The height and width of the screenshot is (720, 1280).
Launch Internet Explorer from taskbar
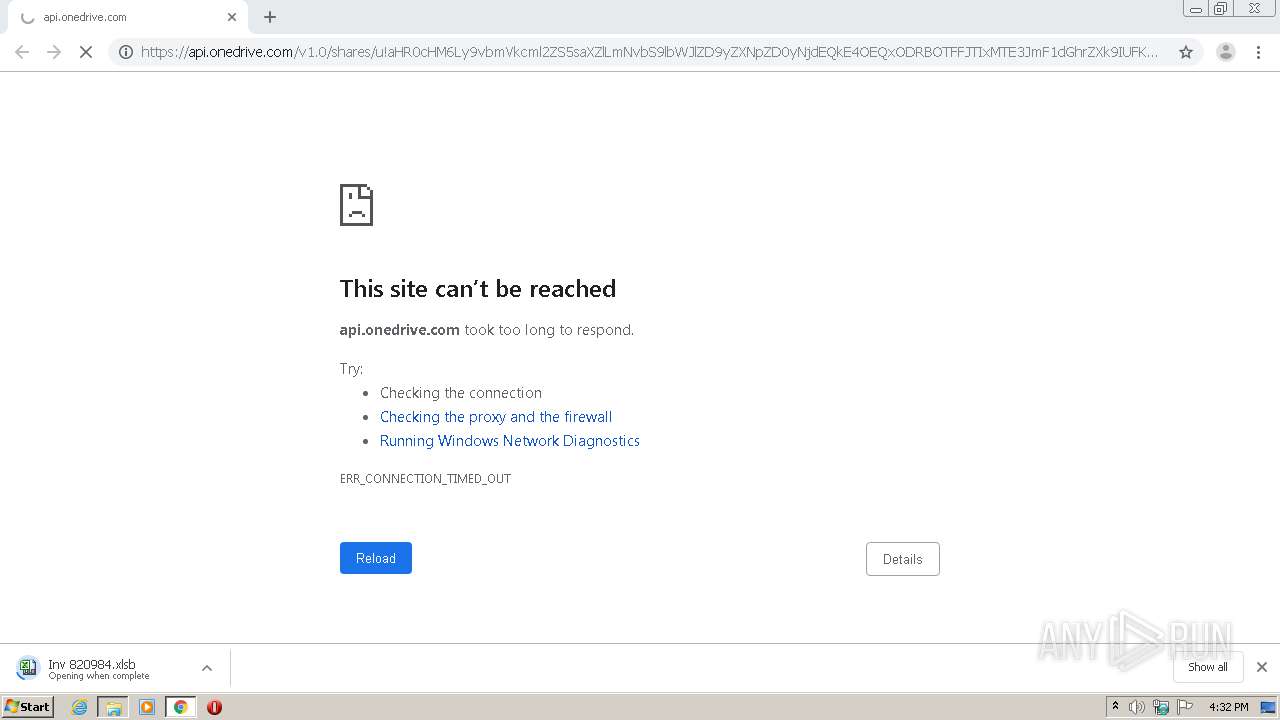tap(80, 707)
